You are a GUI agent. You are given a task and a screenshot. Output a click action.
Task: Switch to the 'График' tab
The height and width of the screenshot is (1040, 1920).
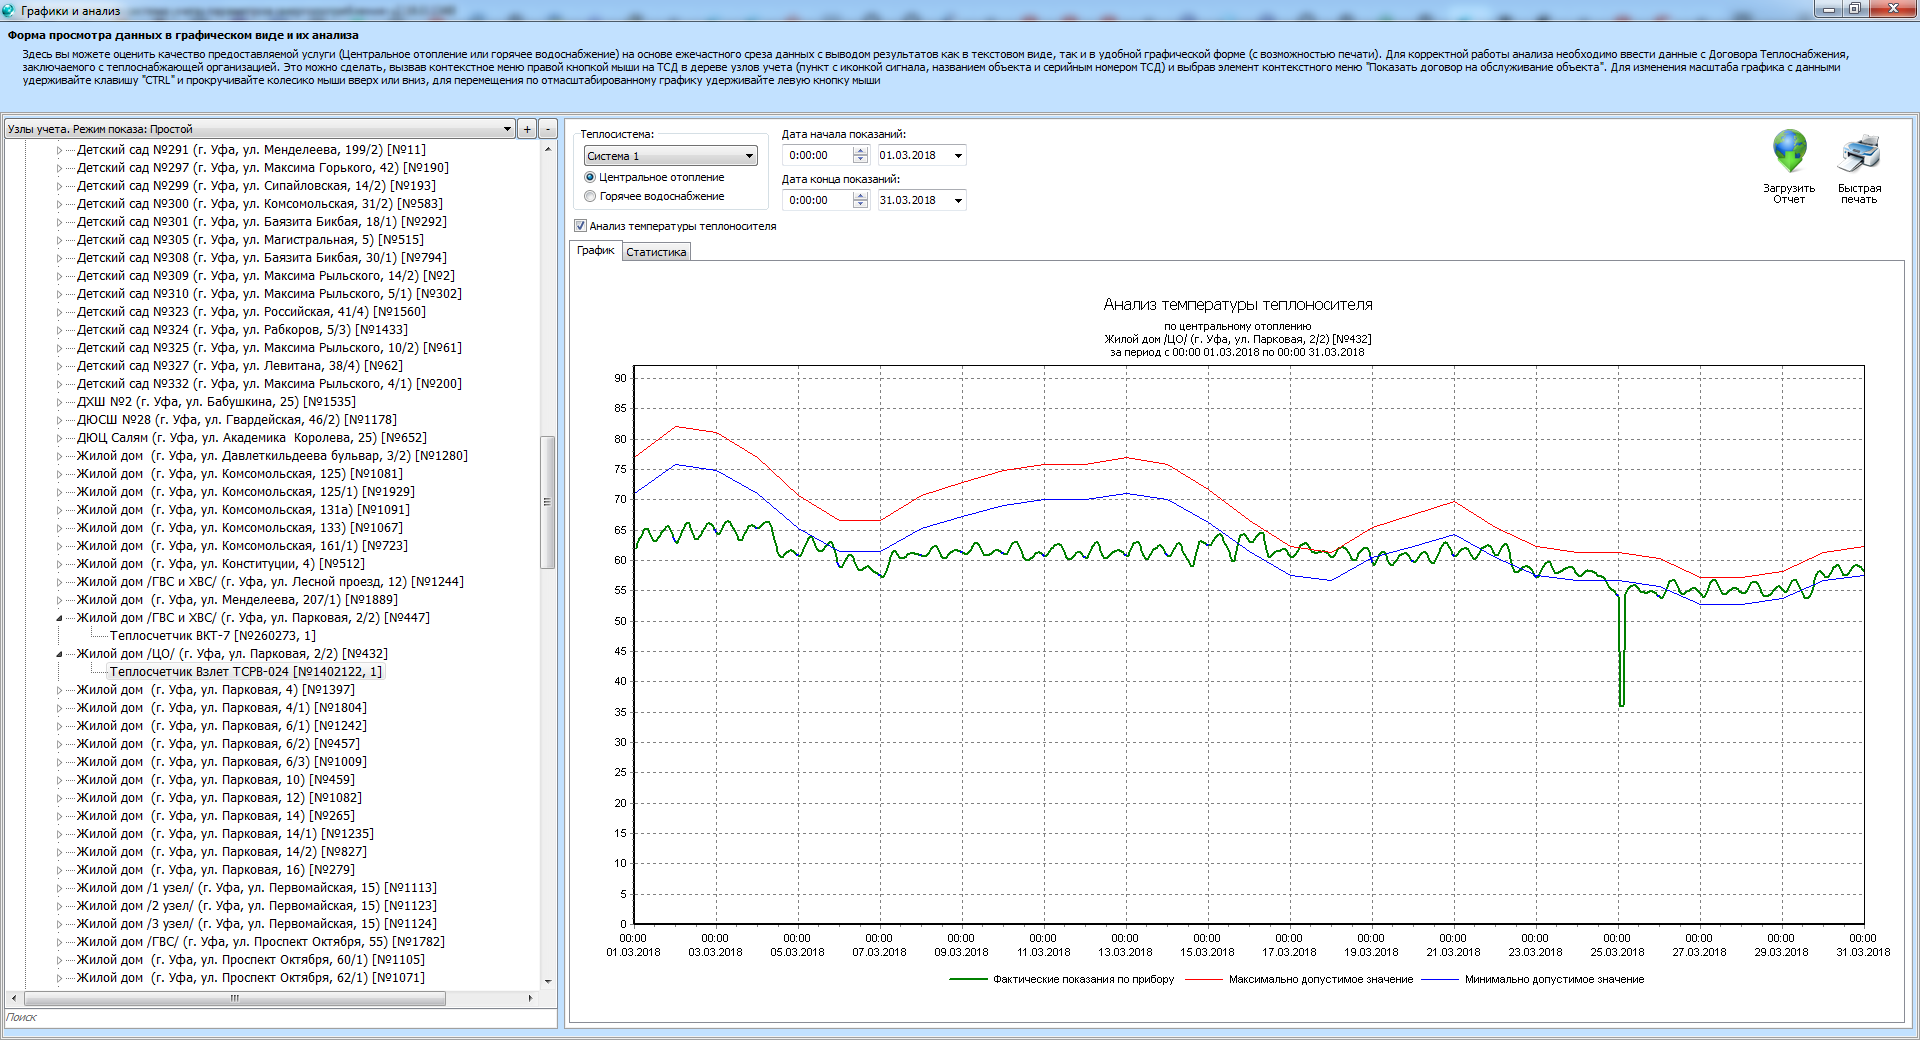tap(596, 250)
